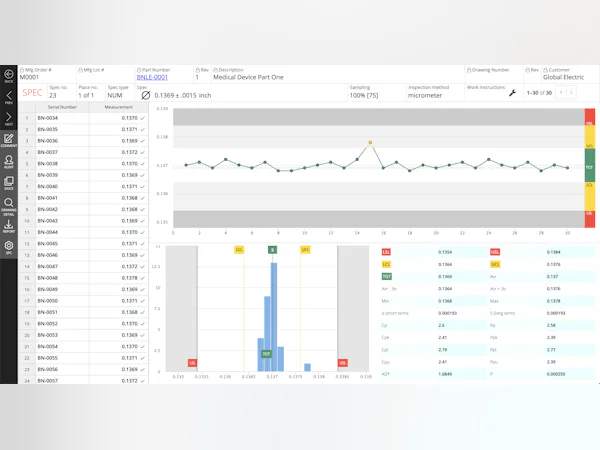Open the SPC gear icon
Screen dimensions: 600x450
(x=8, y=247)
